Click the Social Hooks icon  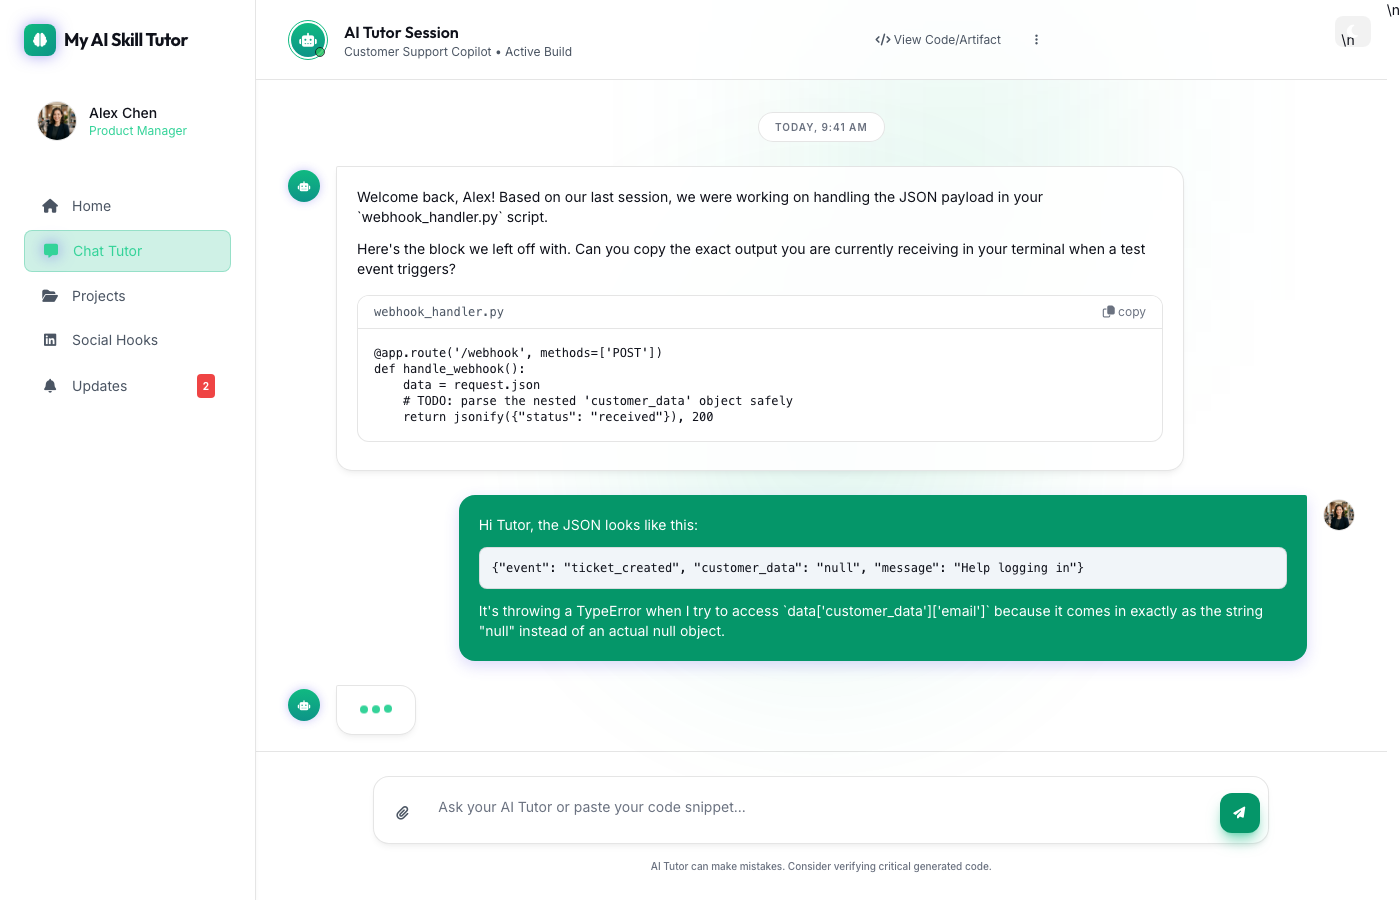(50, 339)
